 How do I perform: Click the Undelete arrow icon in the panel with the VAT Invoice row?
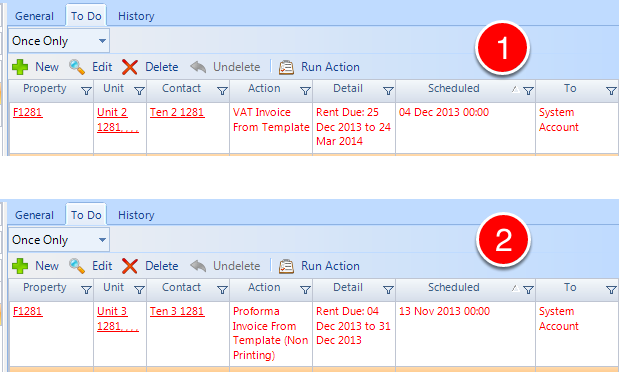(198, 67)
